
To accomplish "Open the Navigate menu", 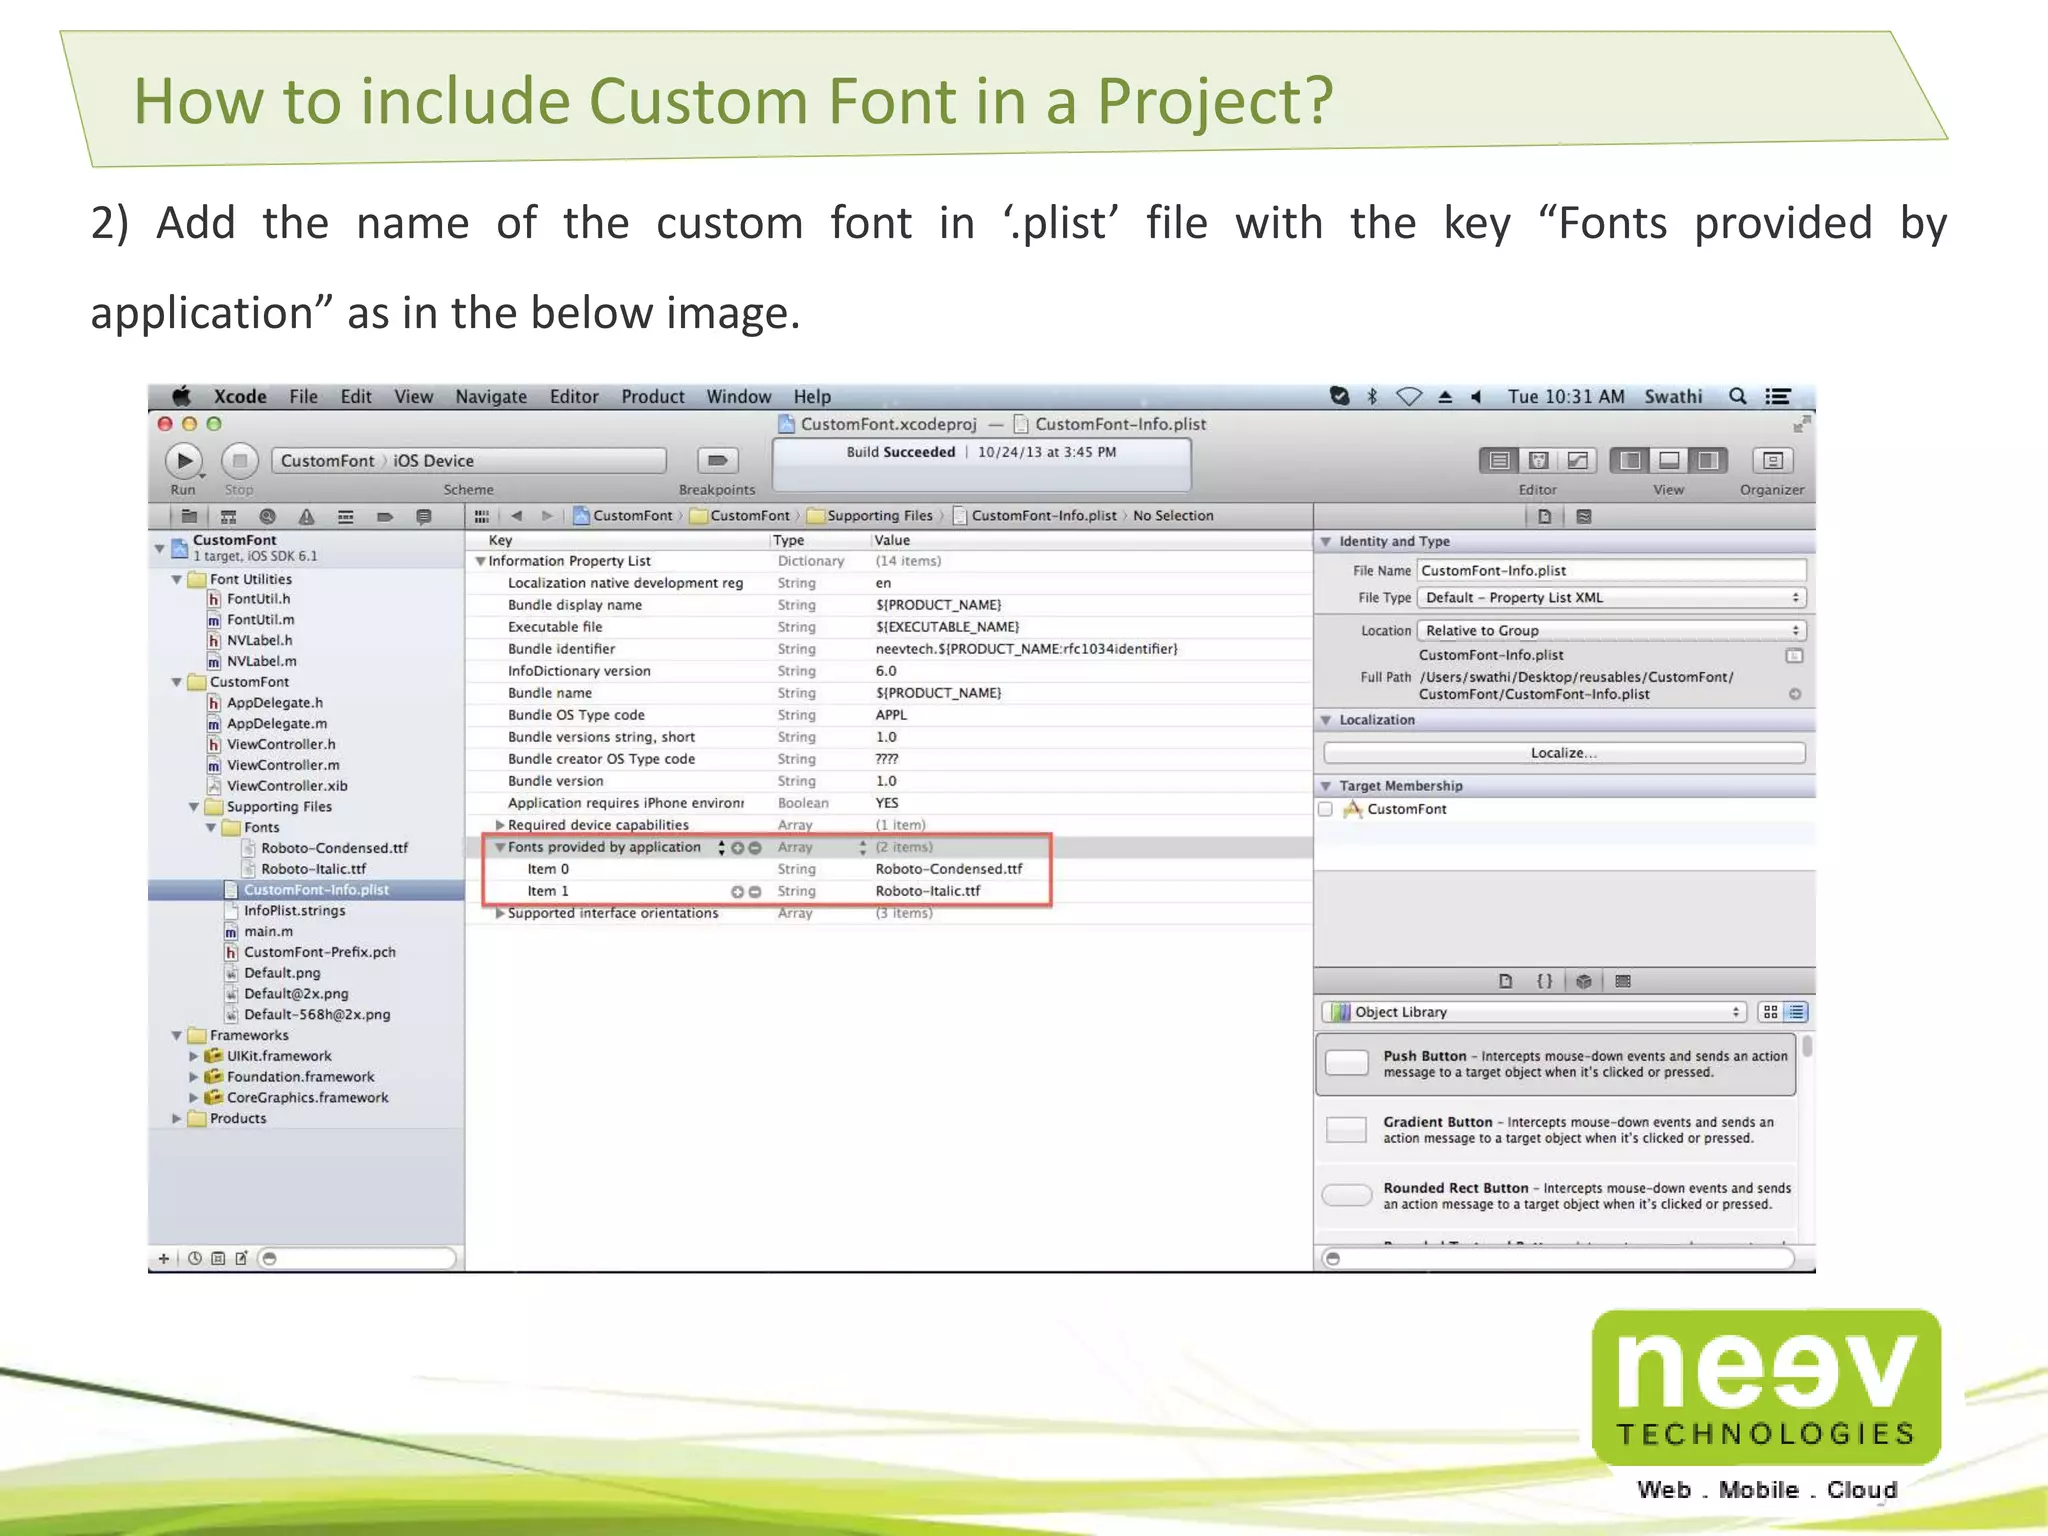I will 490,396.
